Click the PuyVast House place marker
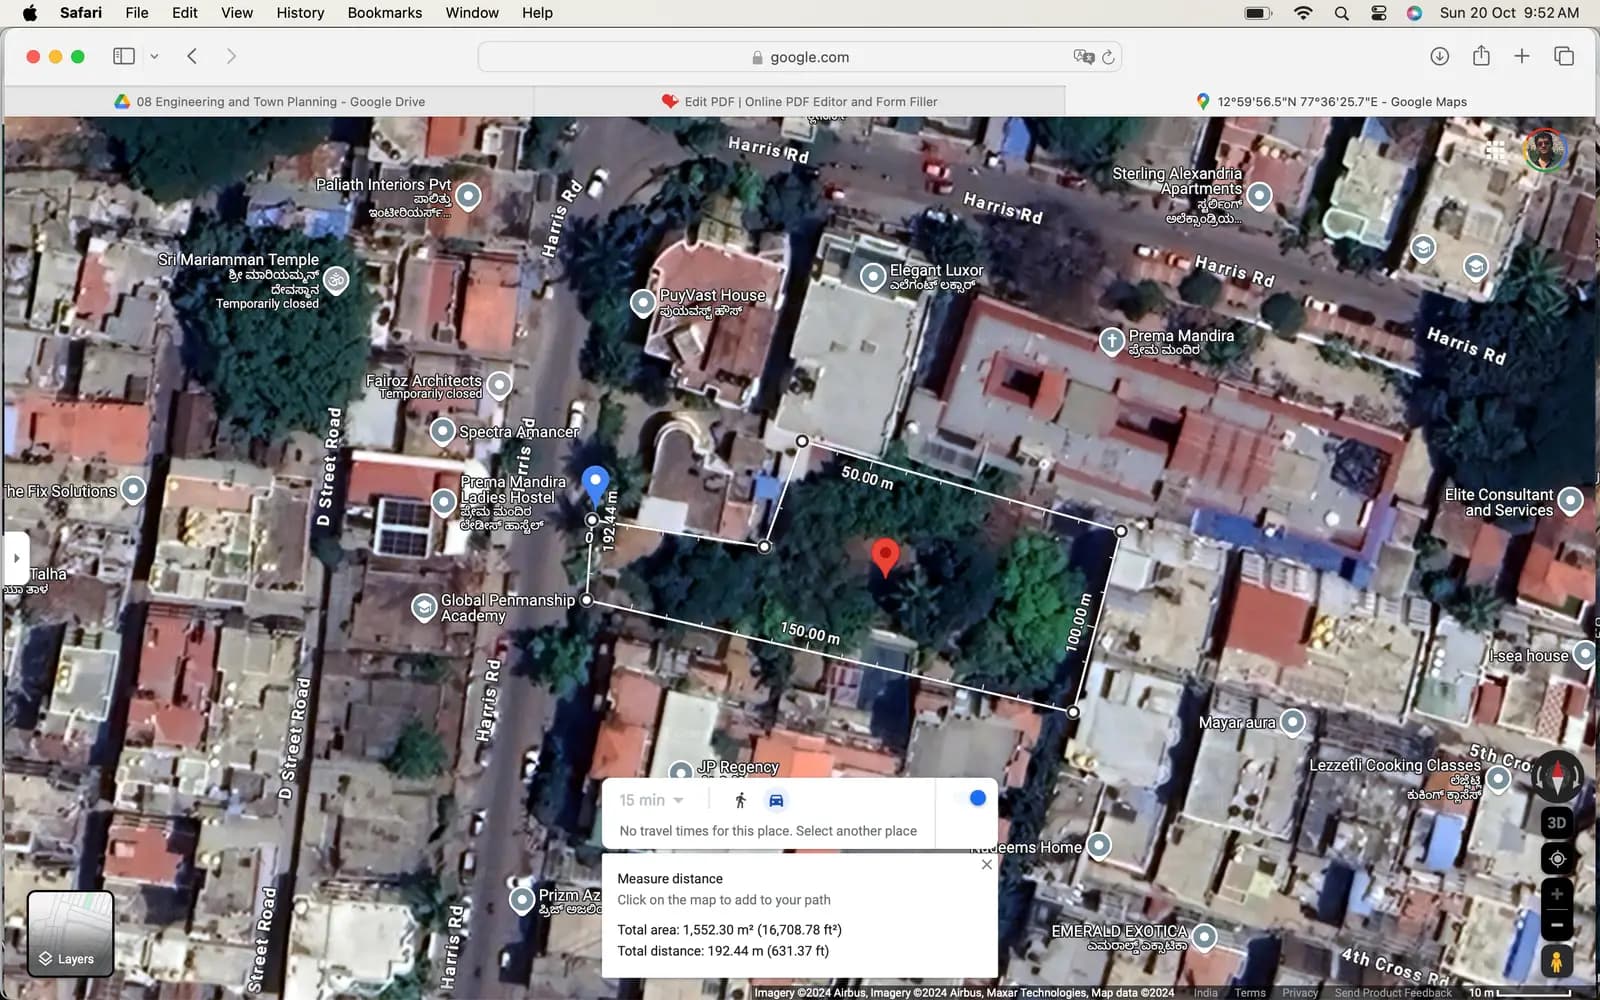 [643, 303]
